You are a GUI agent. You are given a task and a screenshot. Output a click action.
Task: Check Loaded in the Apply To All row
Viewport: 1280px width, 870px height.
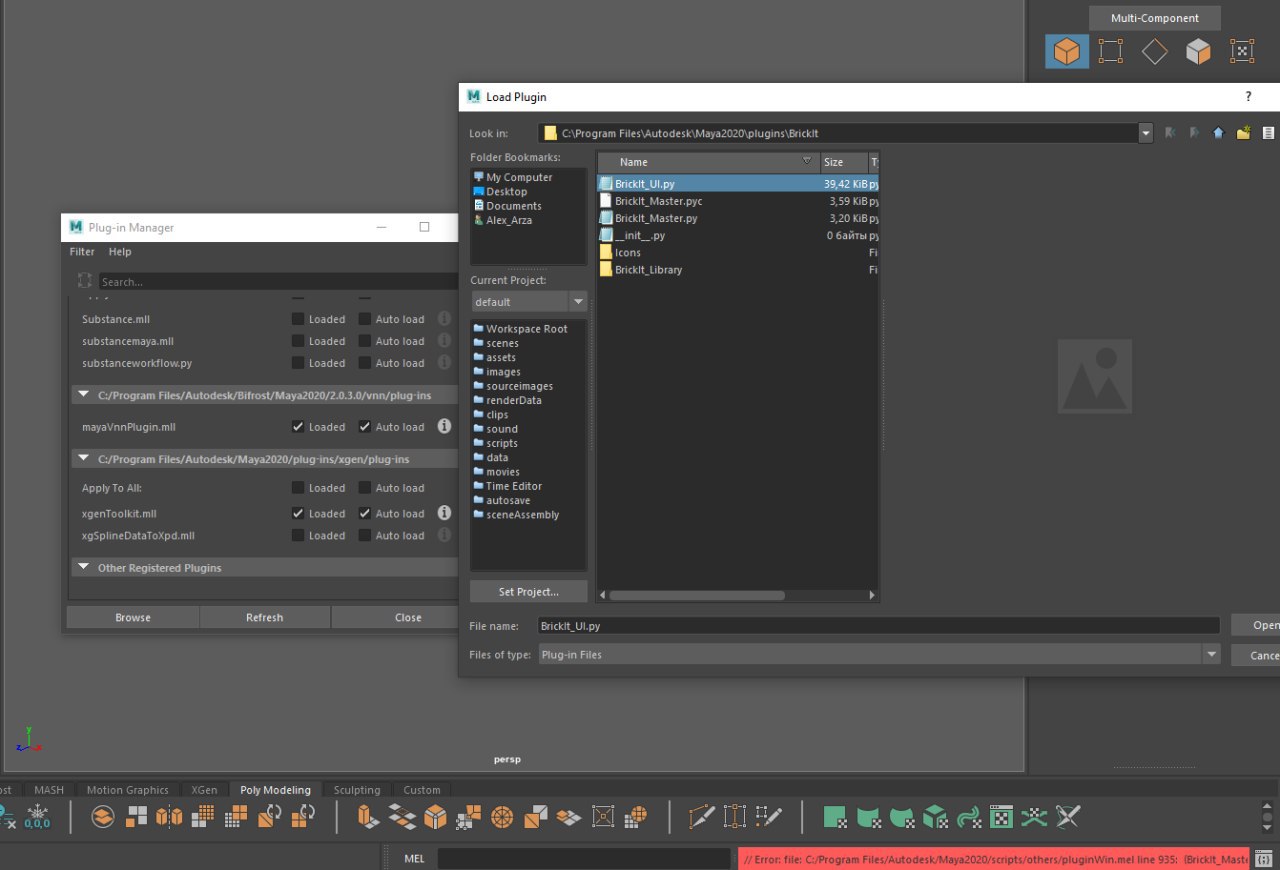pos(298,488)
